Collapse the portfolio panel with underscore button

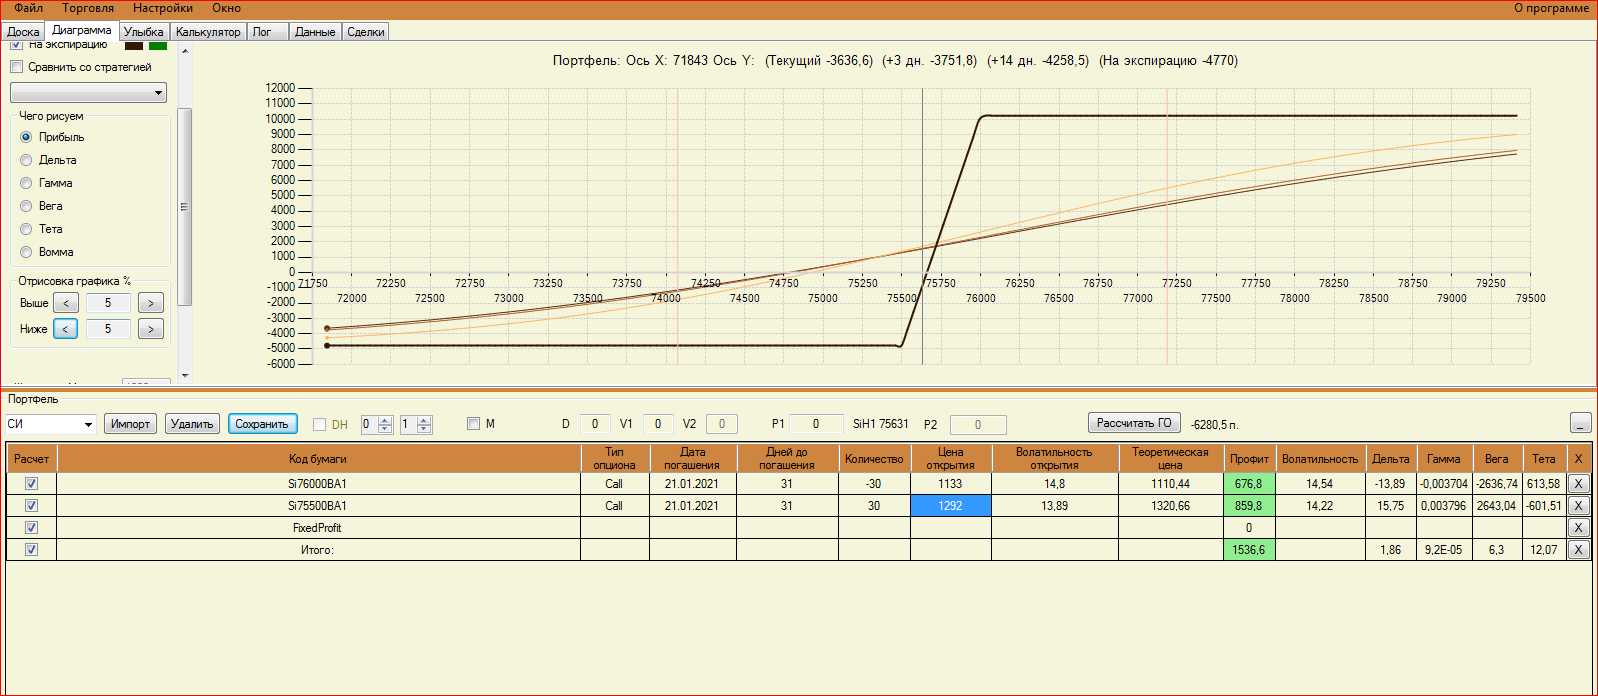1580,423
